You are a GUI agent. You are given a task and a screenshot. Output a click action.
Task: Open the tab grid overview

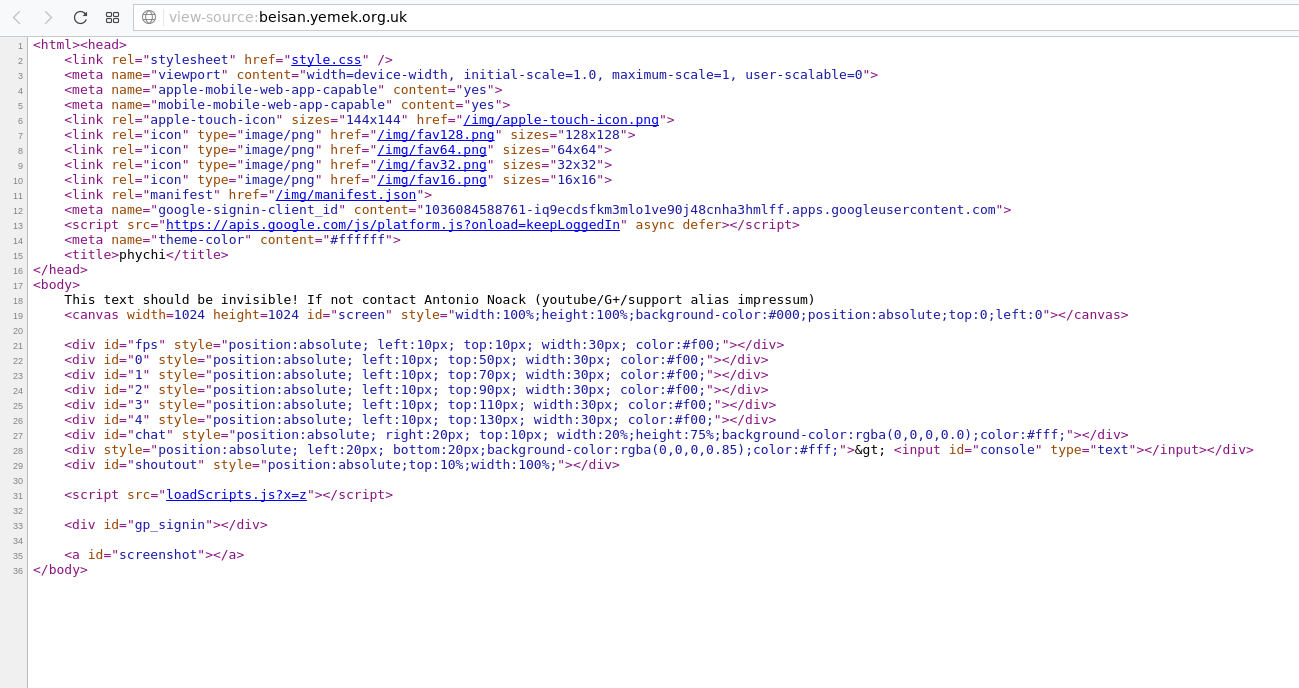coord(112,17)
